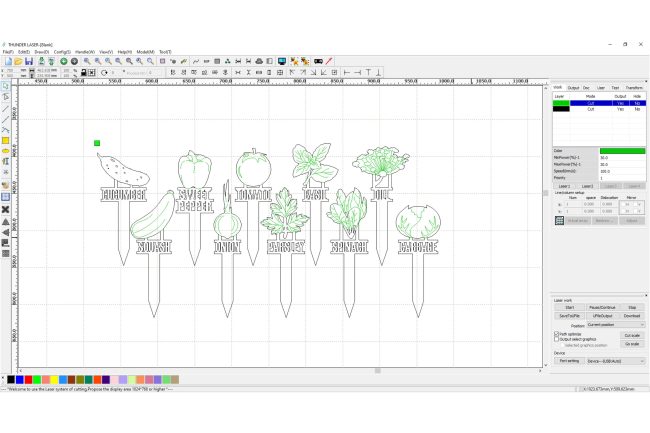Viewport: 650px width, 433px height.
Task: Switch to the Output tab
Action: [x=573, y=88]
